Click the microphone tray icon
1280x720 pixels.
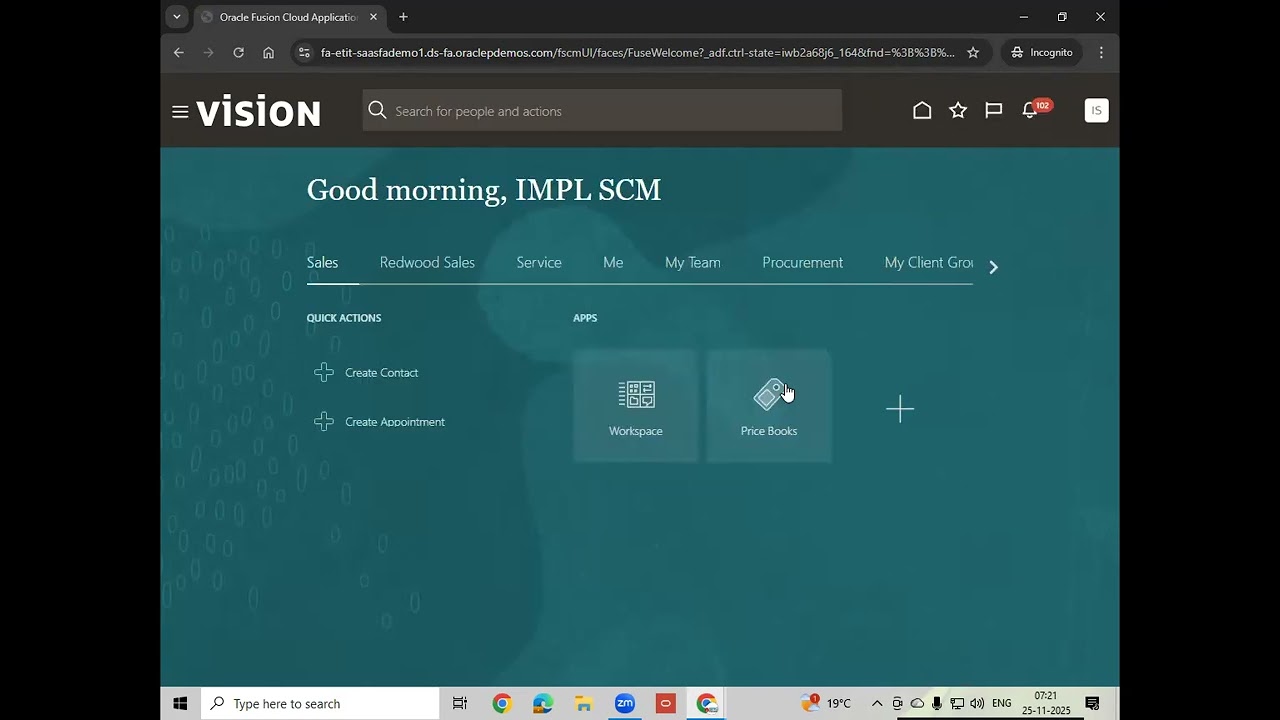[937, 704]
